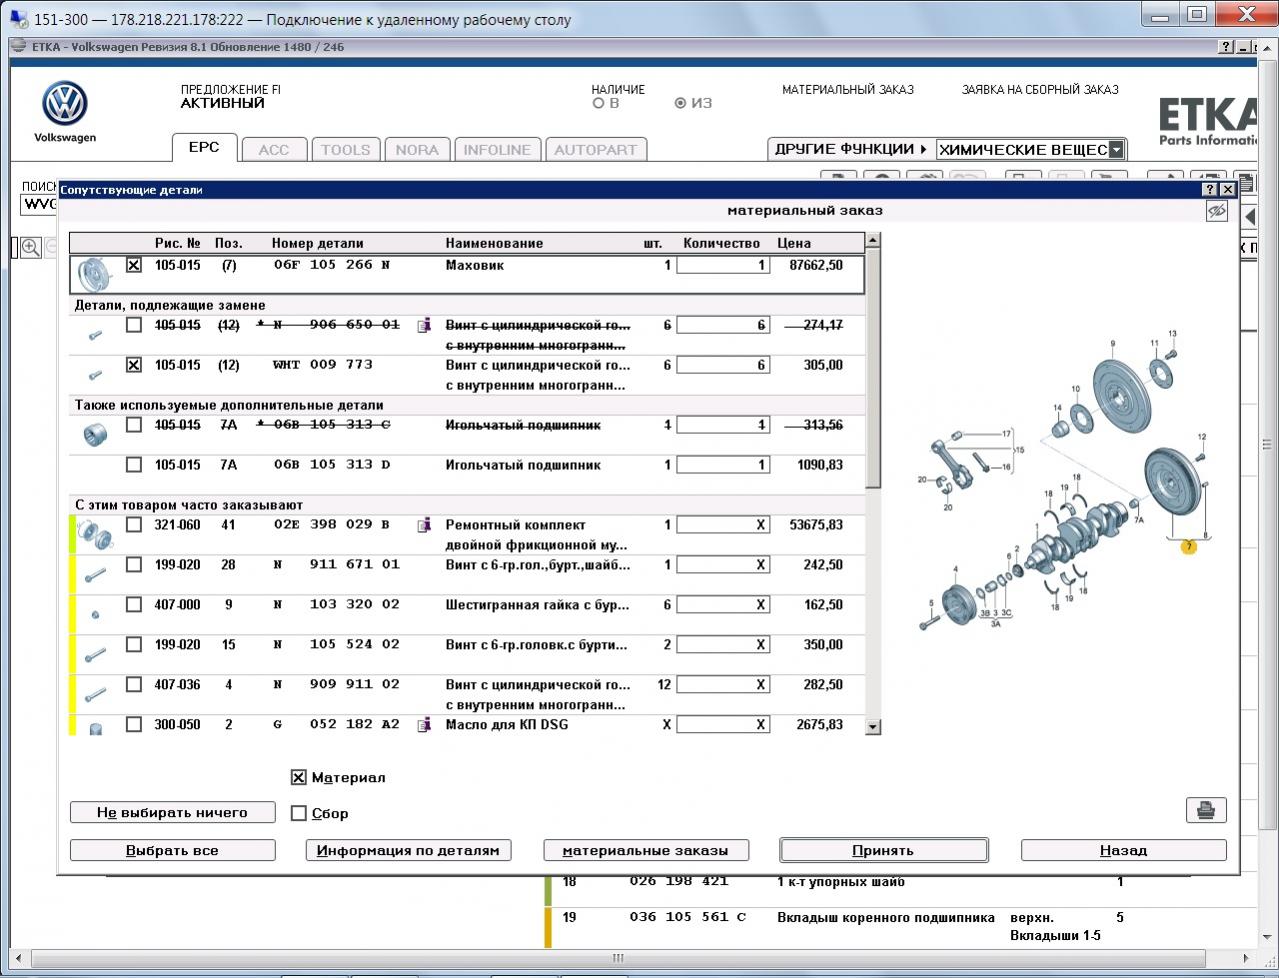Image resolution: width=1279 pixels, height=978 pixels.
Task: Click the flywheel thumbnail in the 06F 105 266 N row
Action: click(x=95, y=273)
